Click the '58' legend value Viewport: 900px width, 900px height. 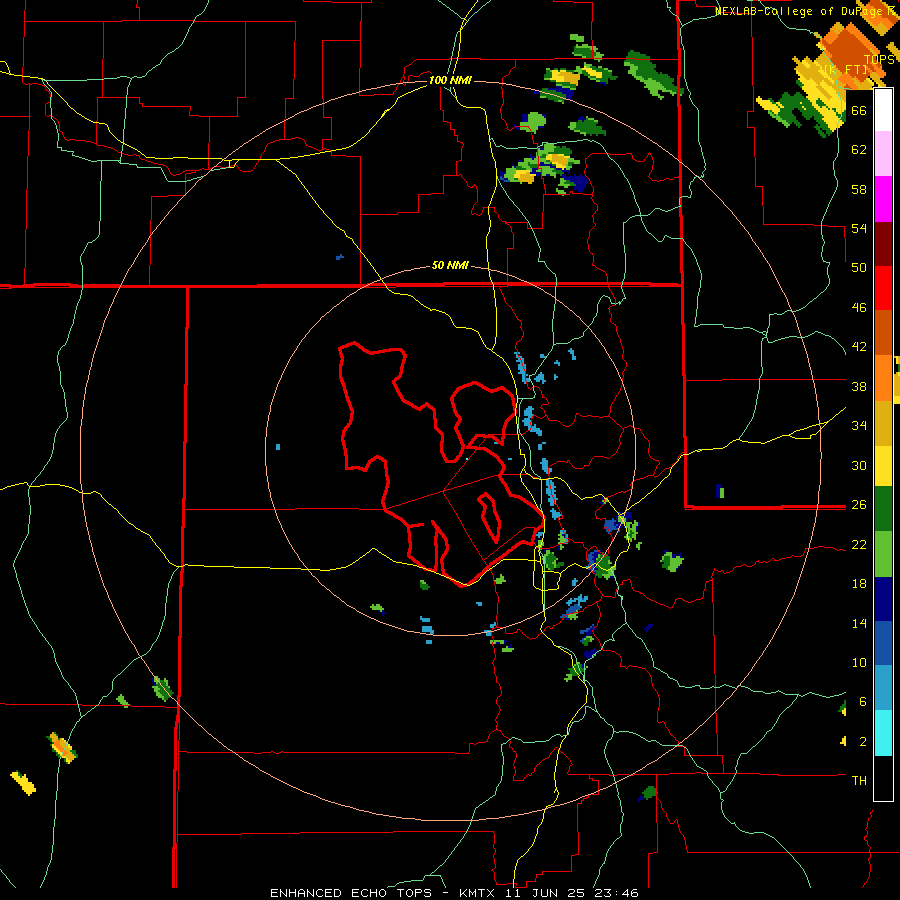tap(859, 189)
